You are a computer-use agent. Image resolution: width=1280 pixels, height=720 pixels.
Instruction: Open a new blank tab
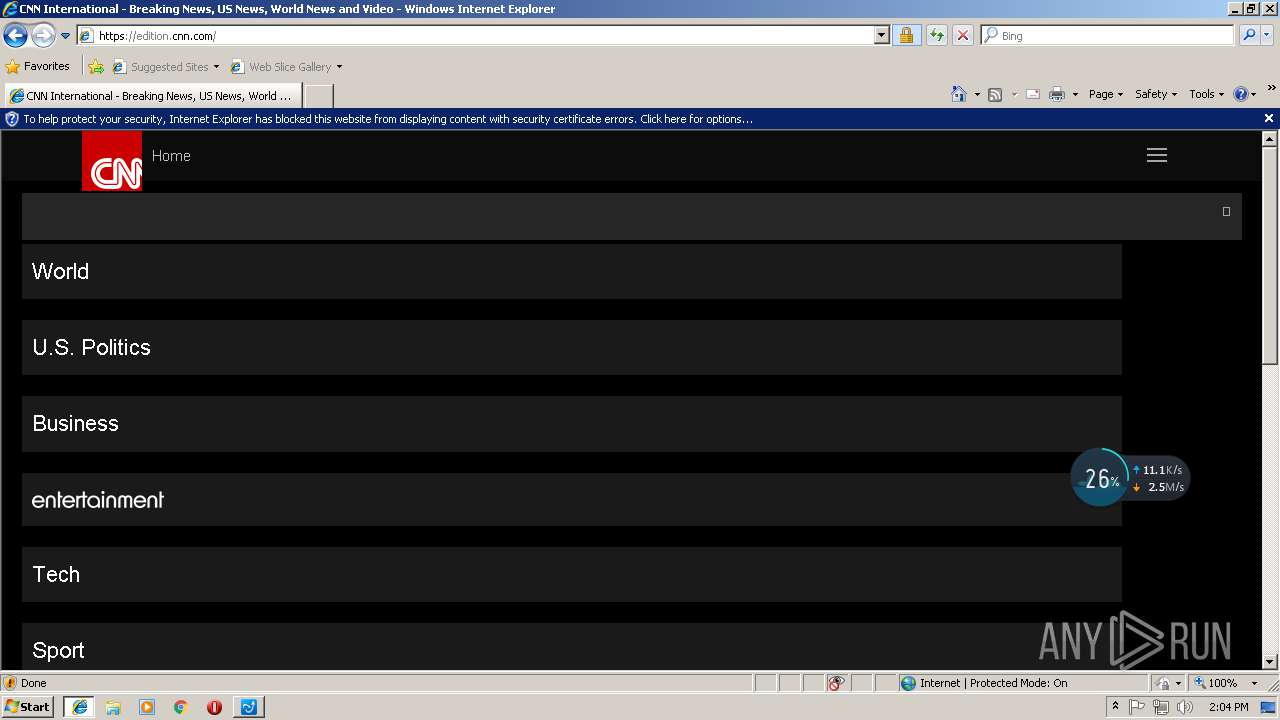pos(318,96)
